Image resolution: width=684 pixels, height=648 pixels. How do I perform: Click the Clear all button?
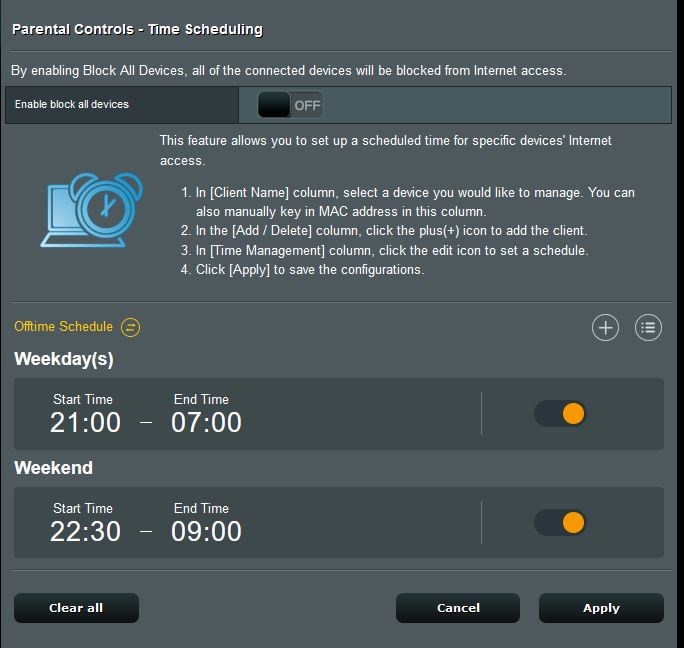point(76,607)
